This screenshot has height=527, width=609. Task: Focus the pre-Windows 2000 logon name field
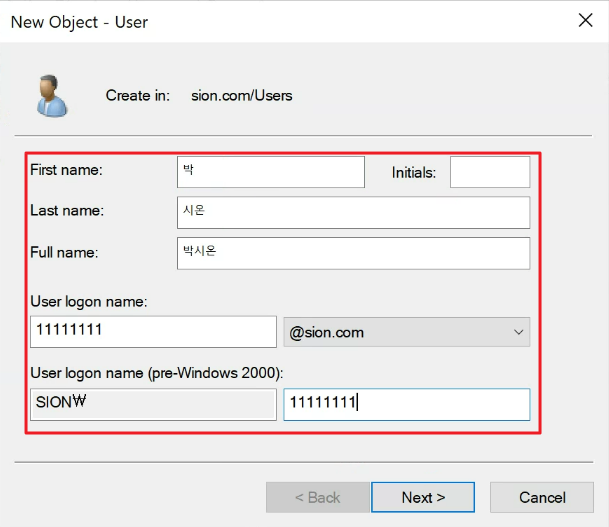point(407,404)
